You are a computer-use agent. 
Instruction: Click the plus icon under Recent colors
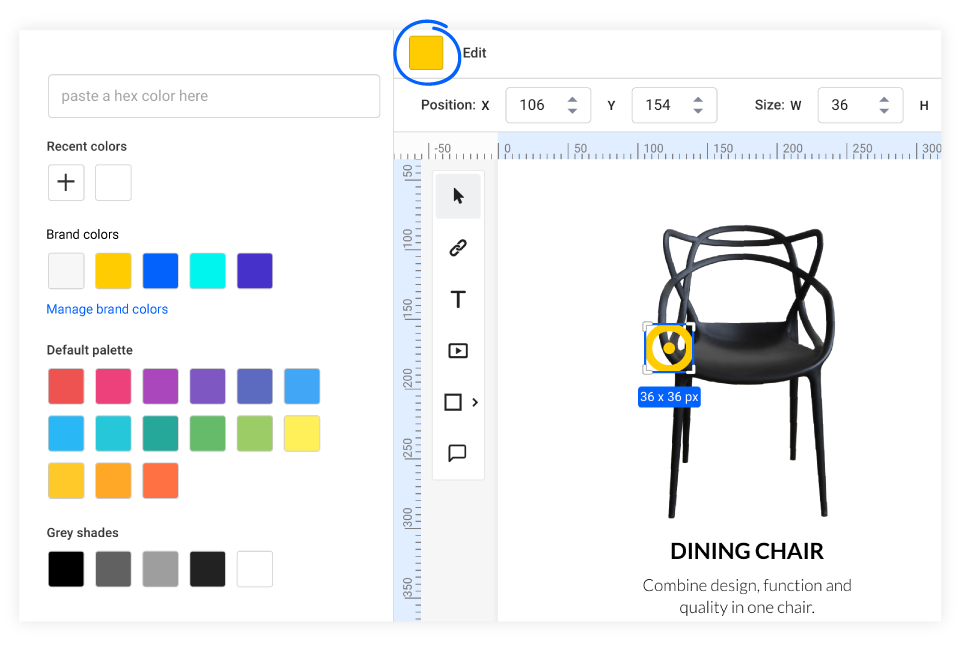click(x=66, y=182)
